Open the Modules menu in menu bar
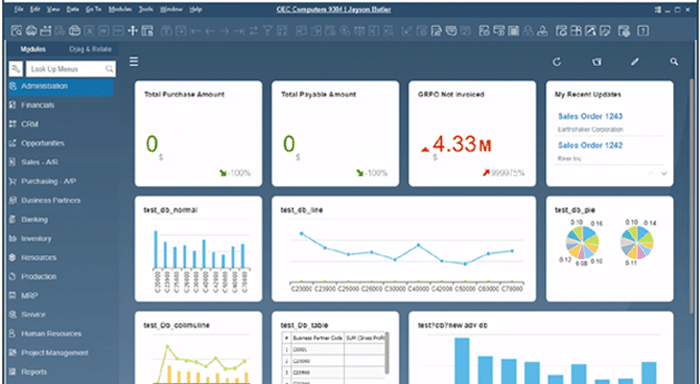The image size is (700, 384). click(120, 9)
